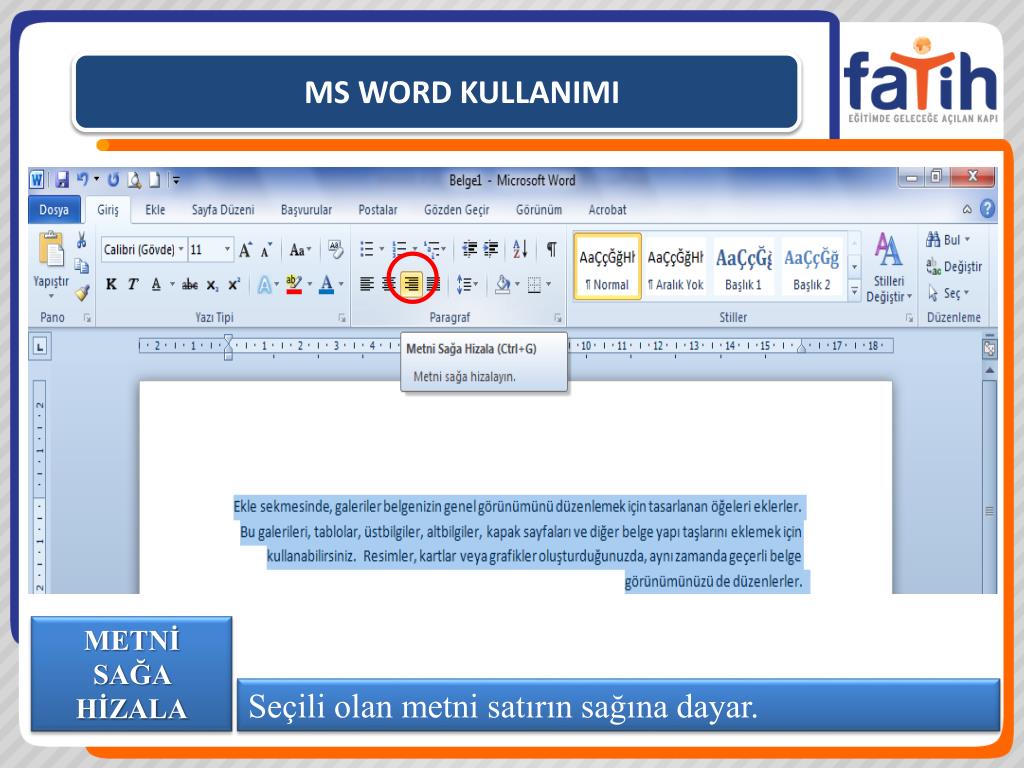Click the New Document icon in quick access toolbar
The width and height of the screenshot is (1024, 768).
[x=155, y=180]
